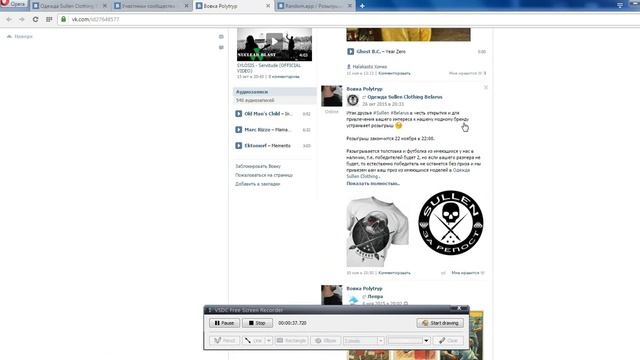
Task: Click Комментировать under Ghost B.C. post
Action: click(394, 73)
